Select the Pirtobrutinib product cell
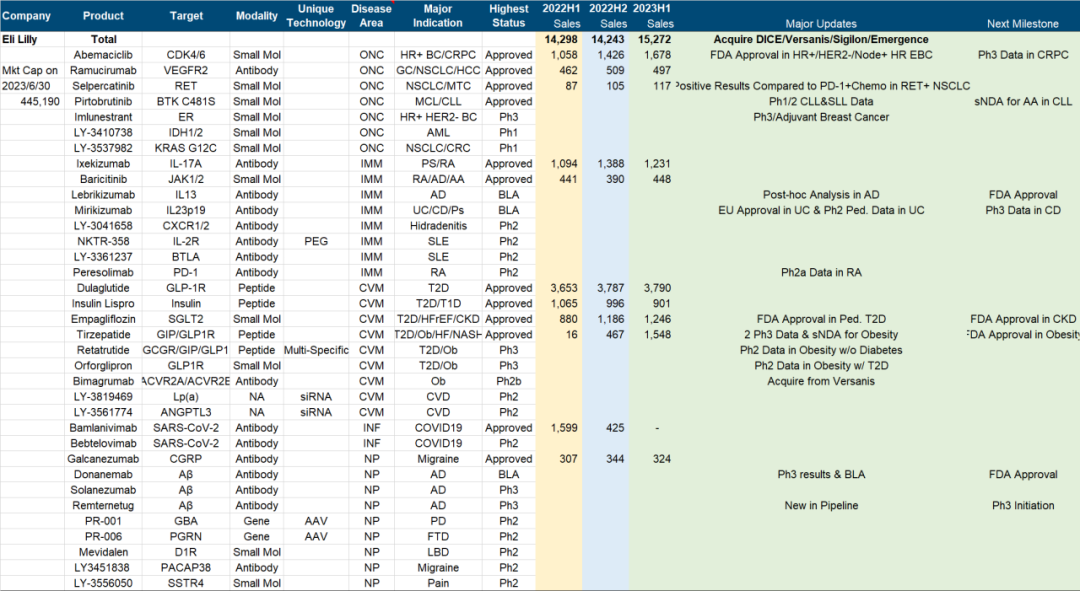1080x591 pixels. 103,101
